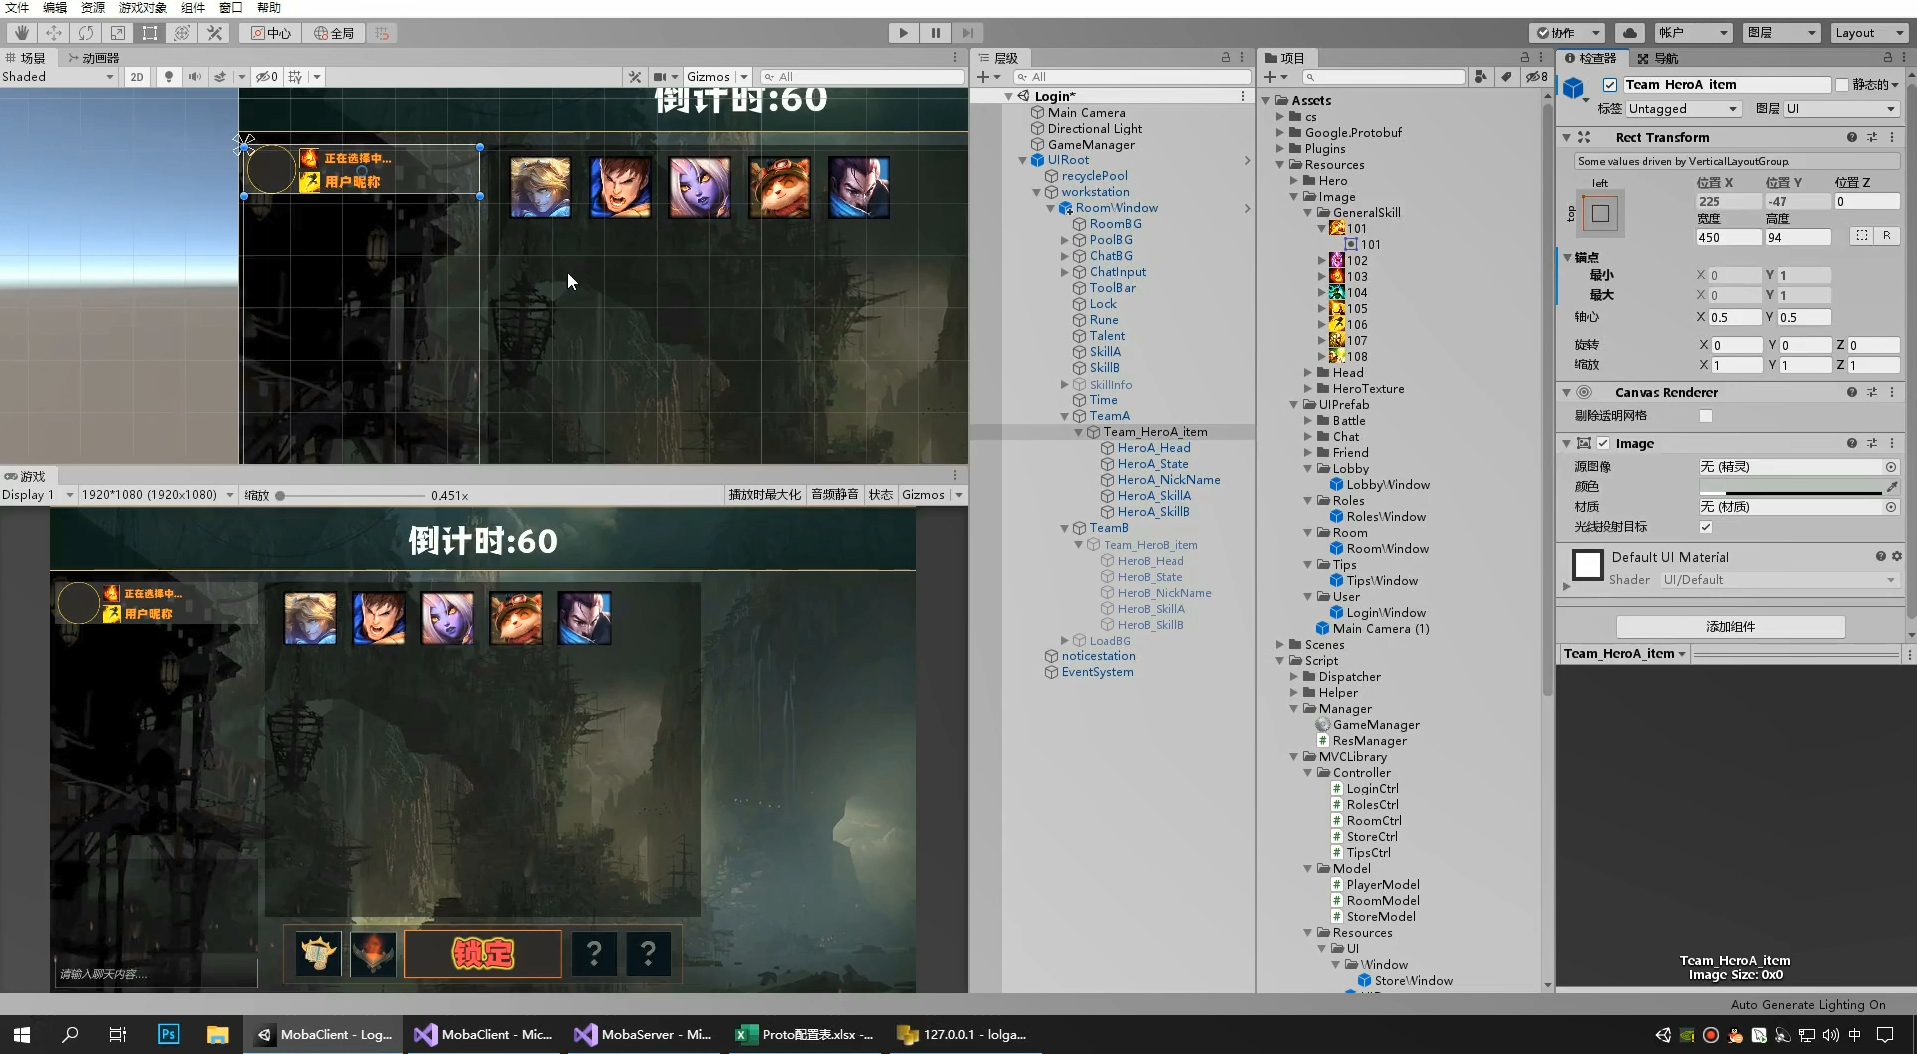
Task: Open Rect Transform preset settings icon
Action: 1872,137
